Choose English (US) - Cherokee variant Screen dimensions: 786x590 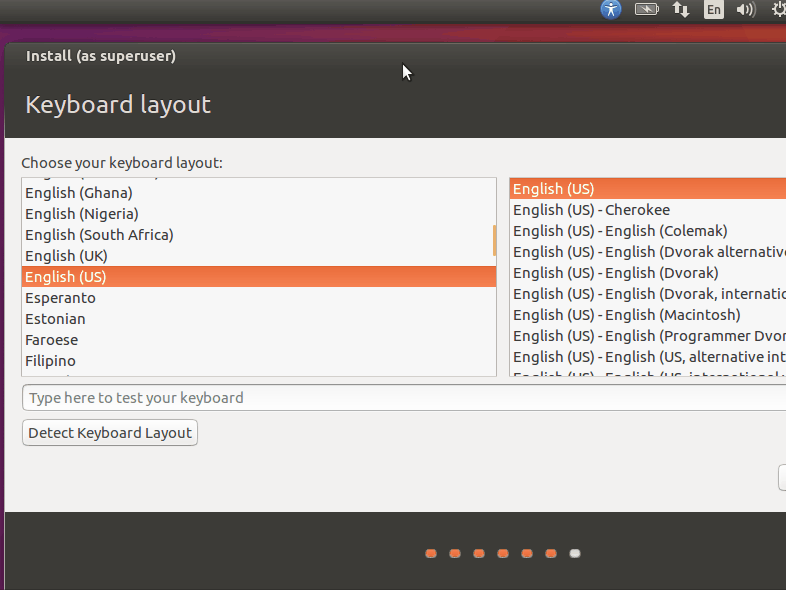point(648,210)
